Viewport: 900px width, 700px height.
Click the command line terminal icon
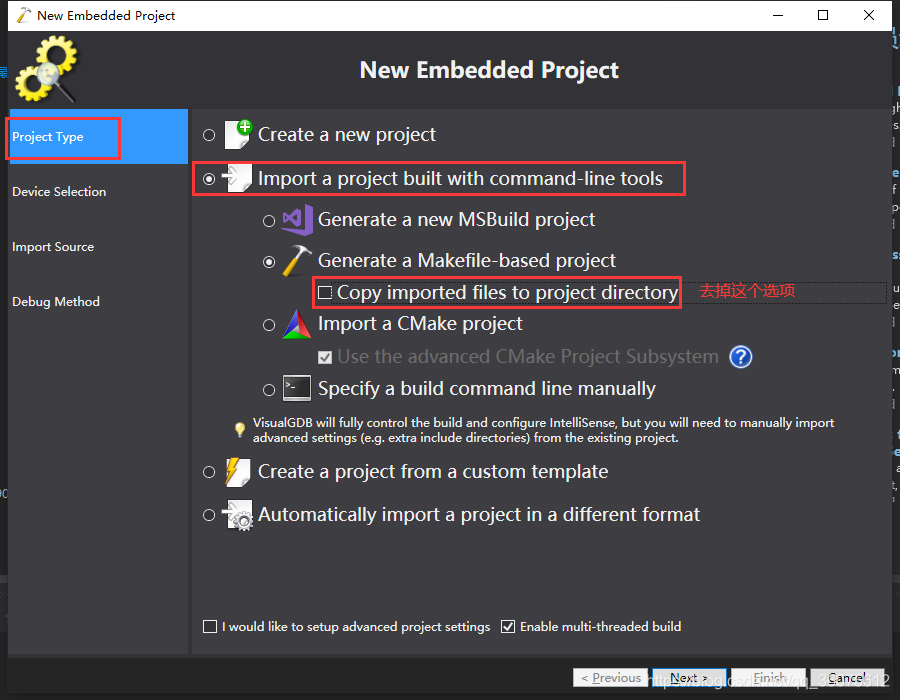tap(296, 388)
